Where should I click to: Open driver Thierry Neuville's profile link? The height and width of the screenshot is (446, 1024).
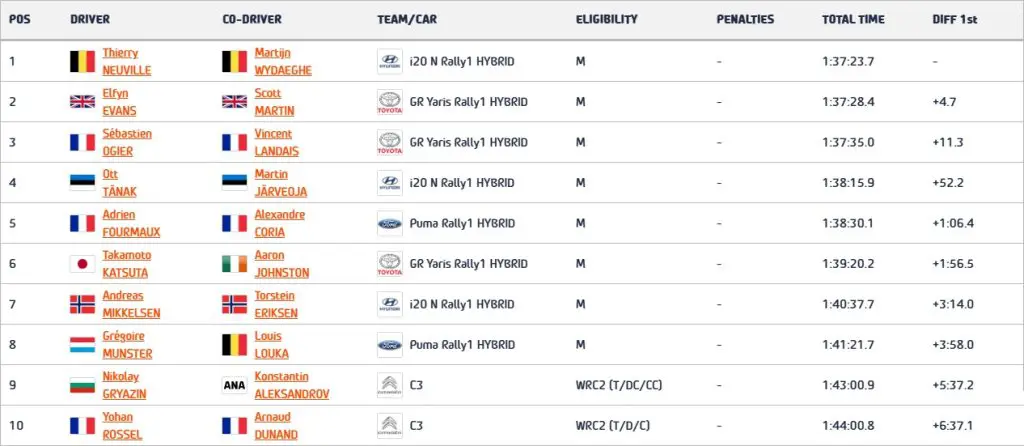coord(124,61)
